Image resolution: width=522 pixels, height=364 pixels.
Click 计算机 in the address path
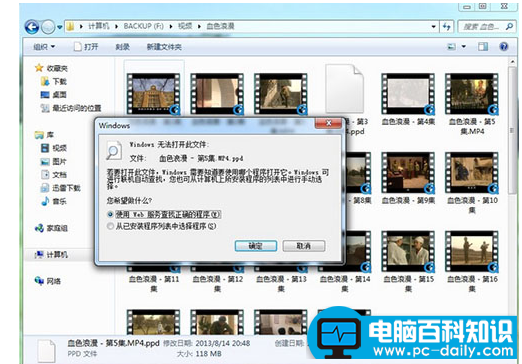coord(99,26)
